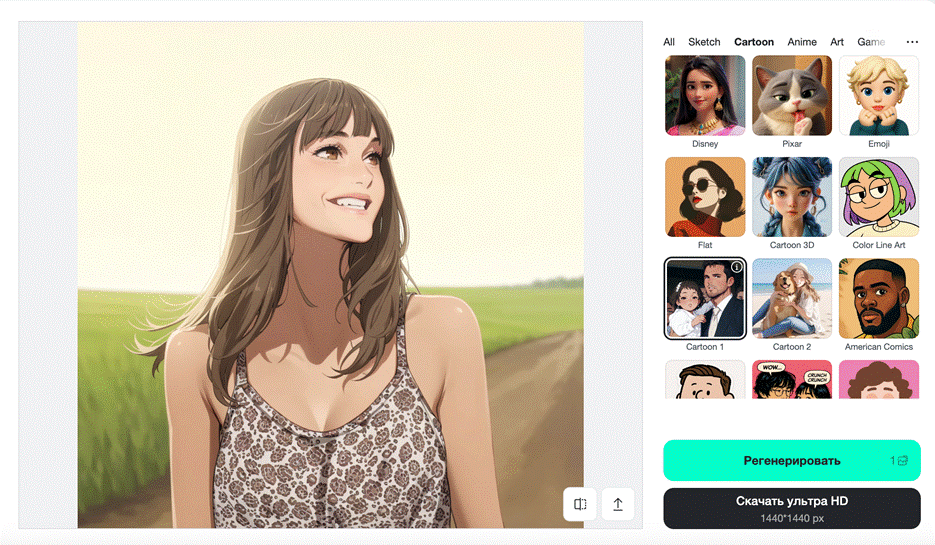Click Скачать ультра HD download button

[x=791, y=508]
